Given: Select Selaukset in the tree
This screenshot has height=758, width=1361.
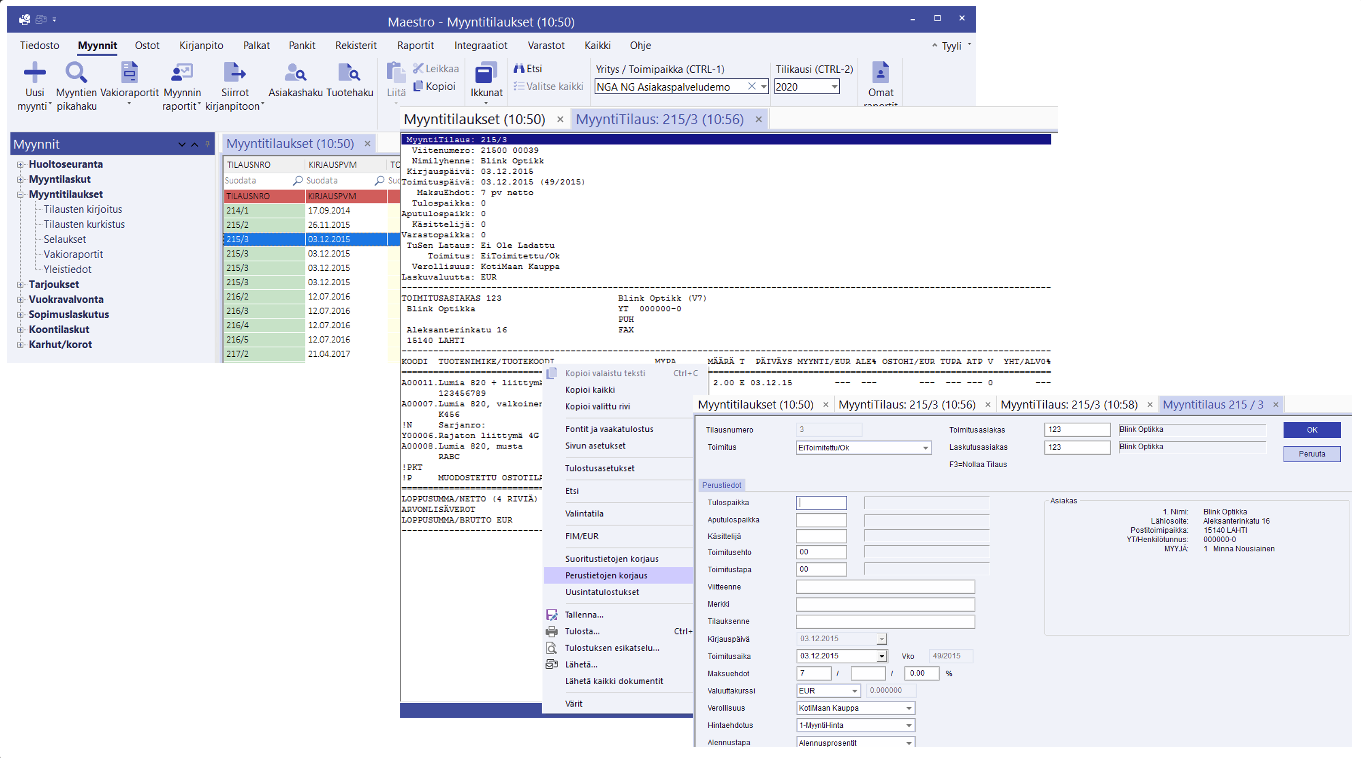Looking at the screenshot, I should pos(65,240).
